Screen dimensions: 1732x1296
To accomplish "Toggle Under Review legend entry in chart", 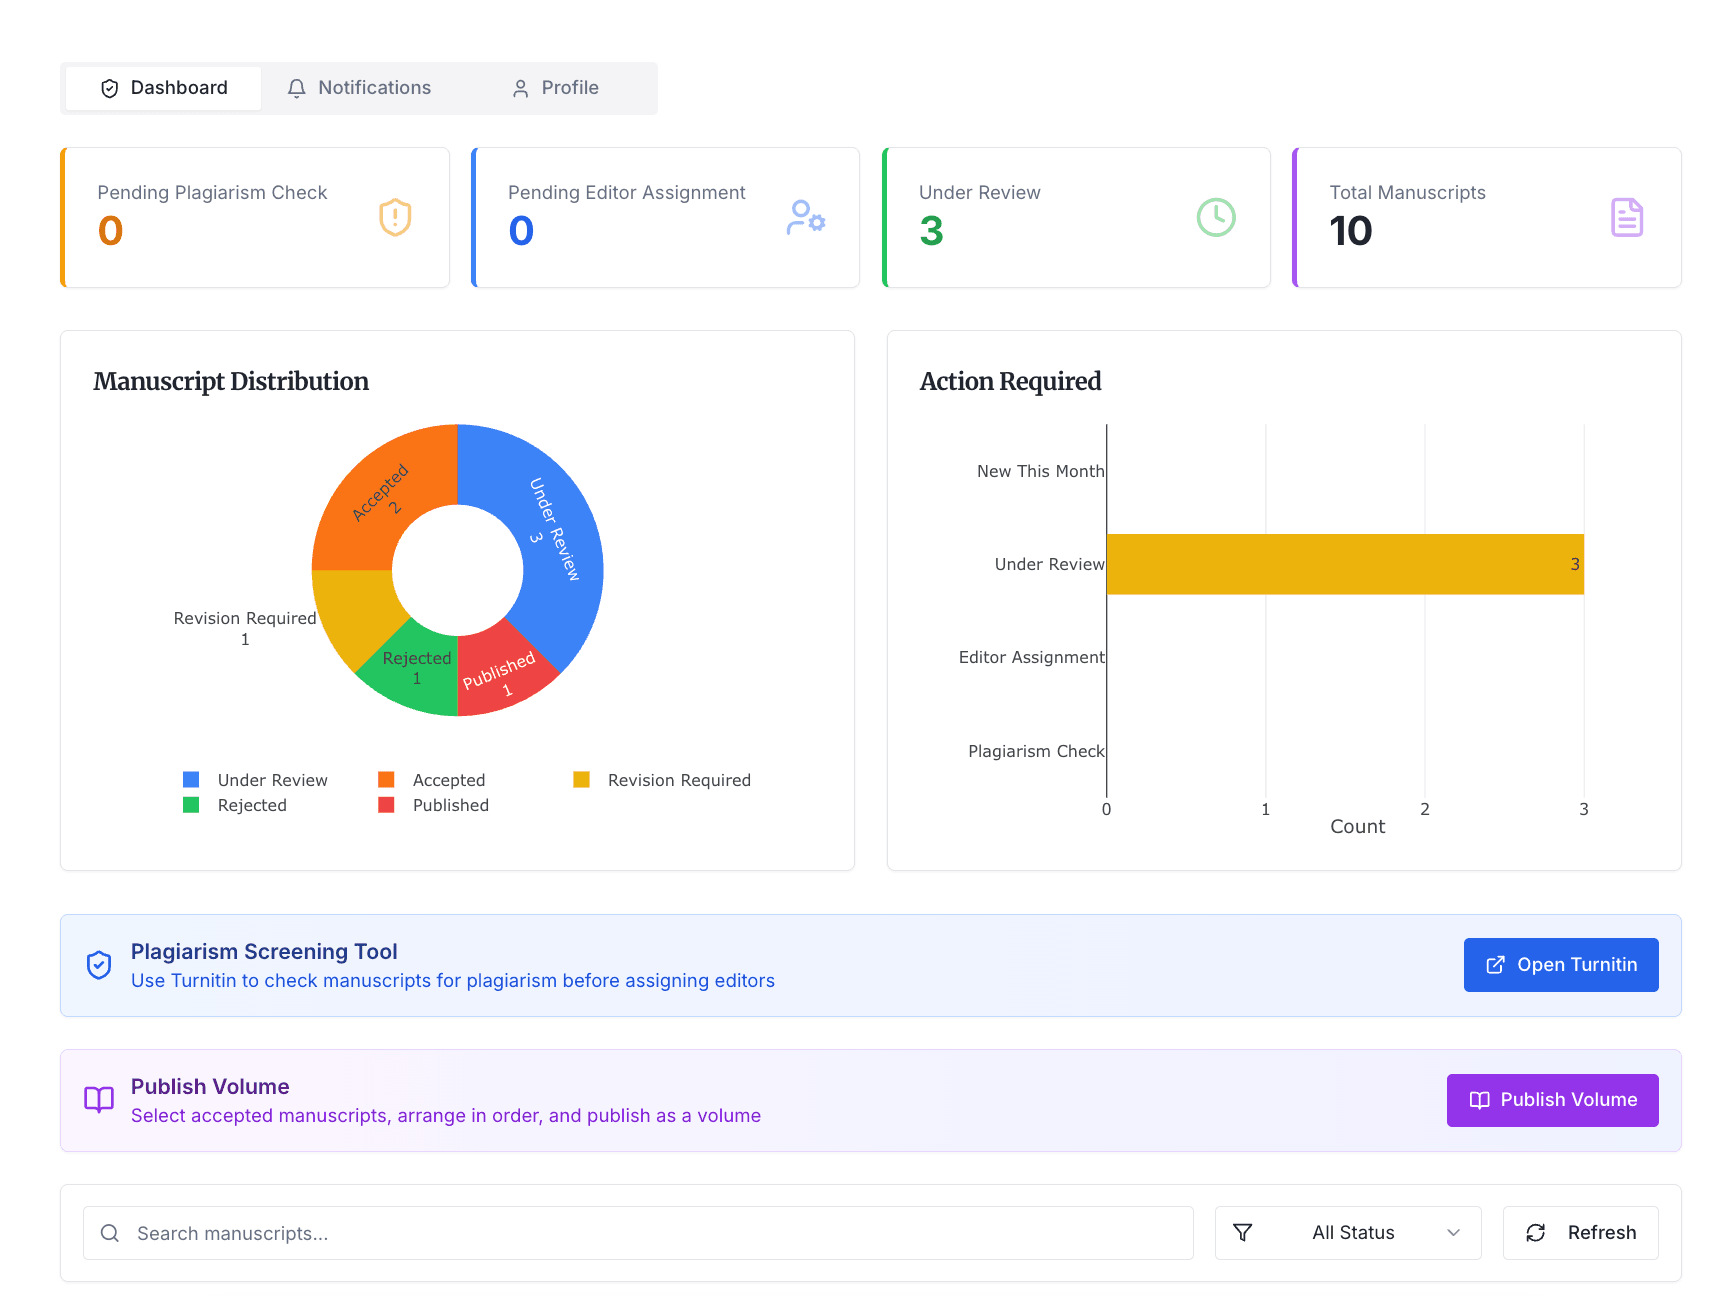I will [256, 780].
